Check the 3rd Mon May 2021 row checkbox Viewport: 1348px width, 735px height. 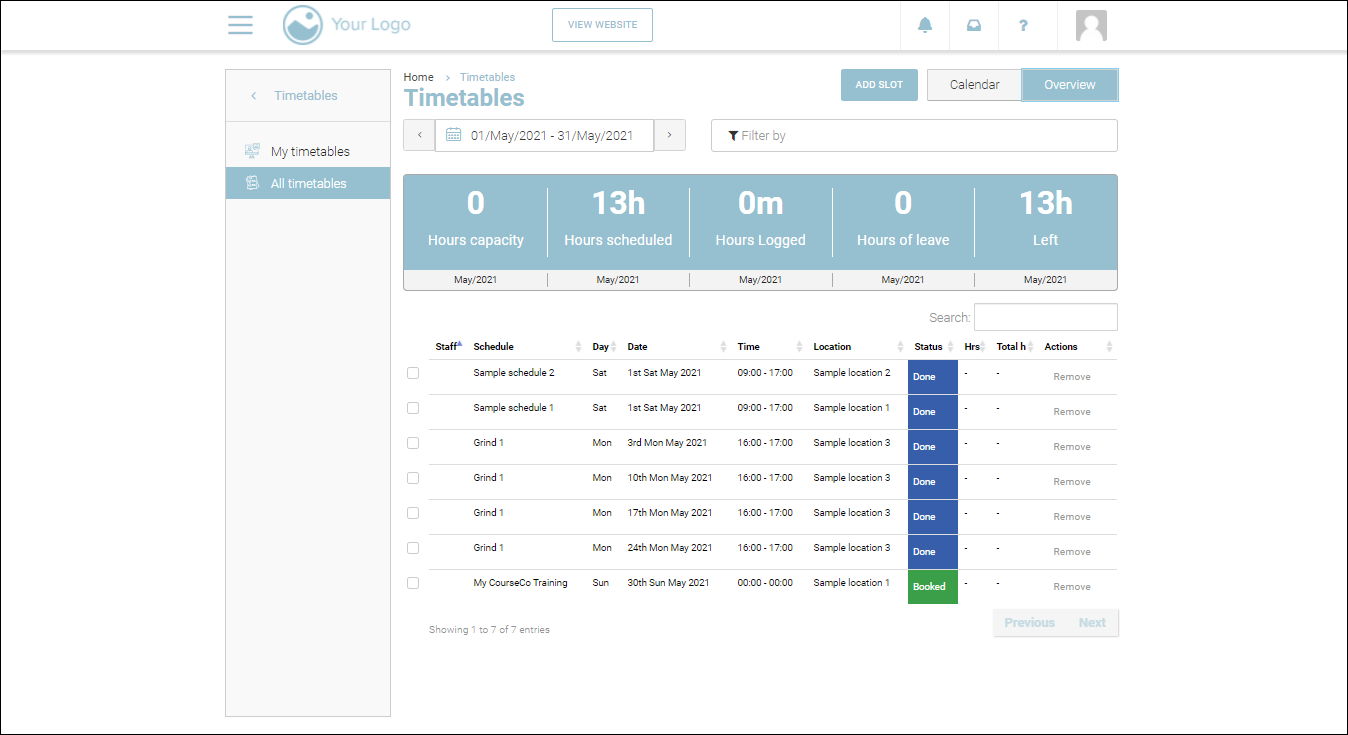(413, 443)
